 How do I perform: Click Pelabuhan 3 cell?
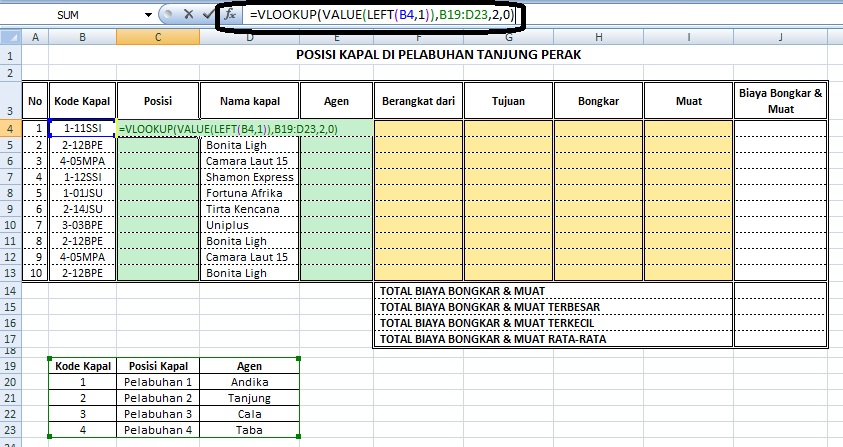click(158, 414)
